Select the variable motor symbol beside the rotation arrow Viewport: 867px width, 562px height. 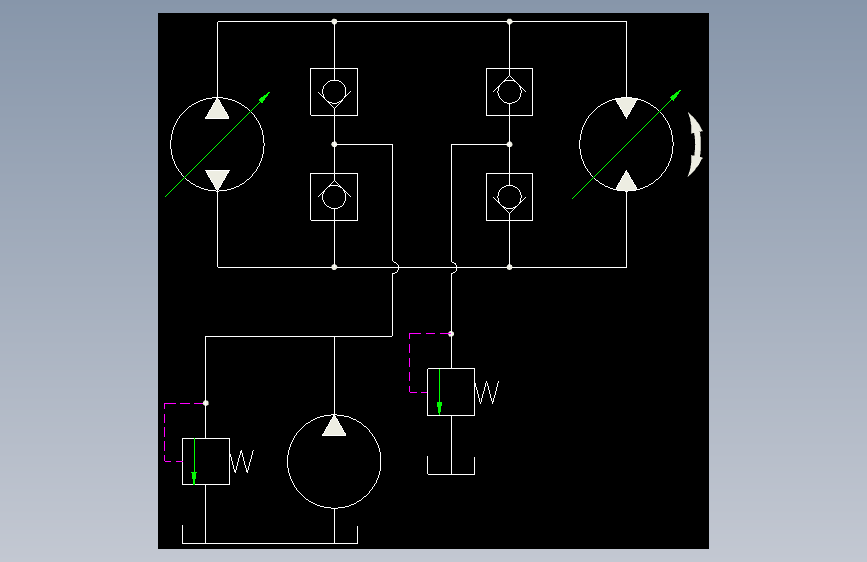coord(626,144)
